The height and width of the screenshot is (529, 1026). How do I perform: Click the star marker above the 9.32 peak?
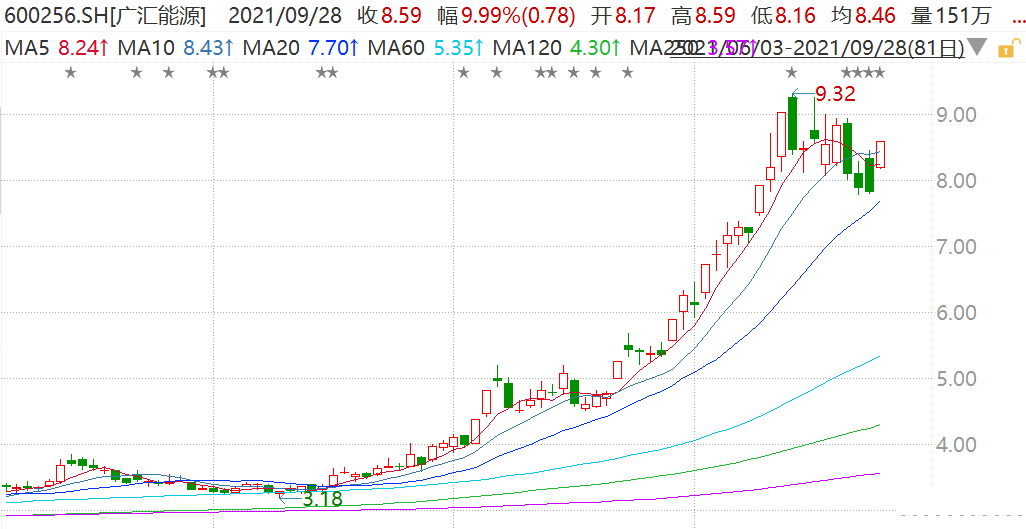click(x=792, y=72)
